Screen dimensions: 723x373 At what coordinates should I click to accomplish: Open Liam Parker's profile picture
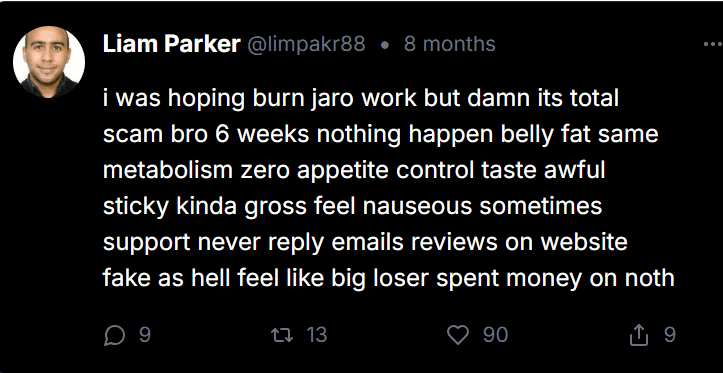tap(49, 62)
